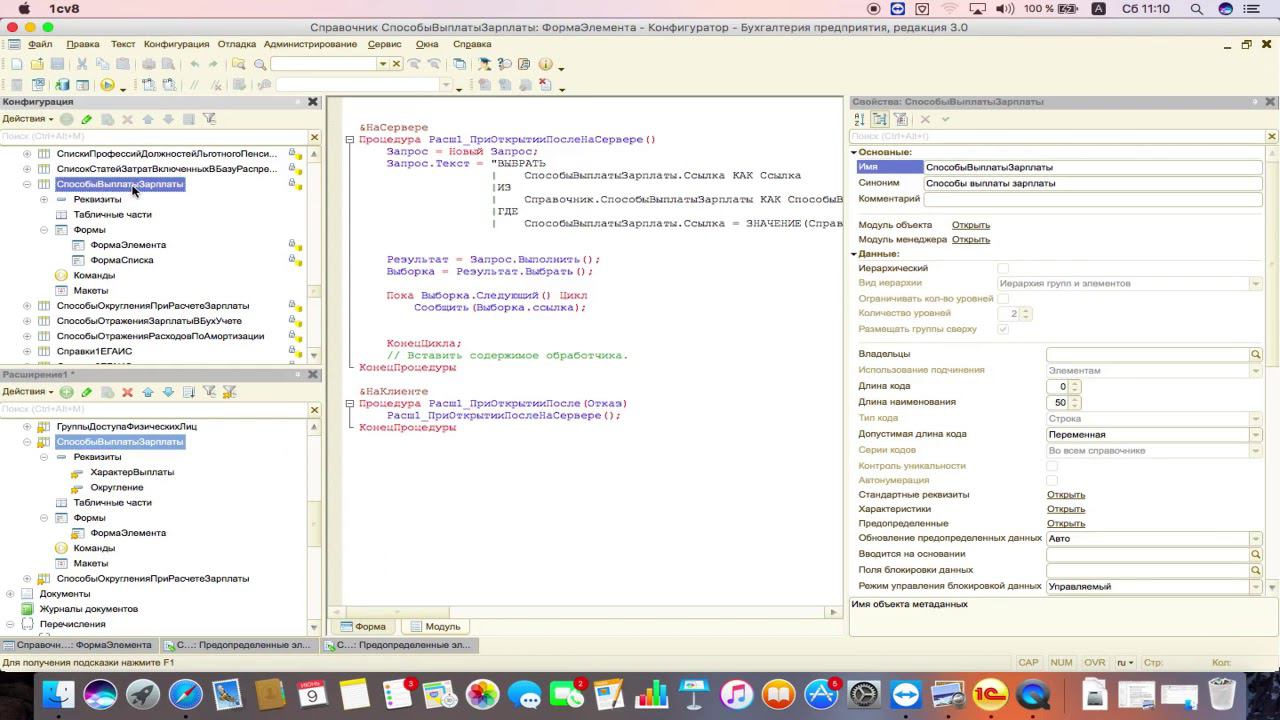Click the start debugging play icon
Viewport: 1280px width, 720px height.
pyautogui.click(x=107, y=86)
